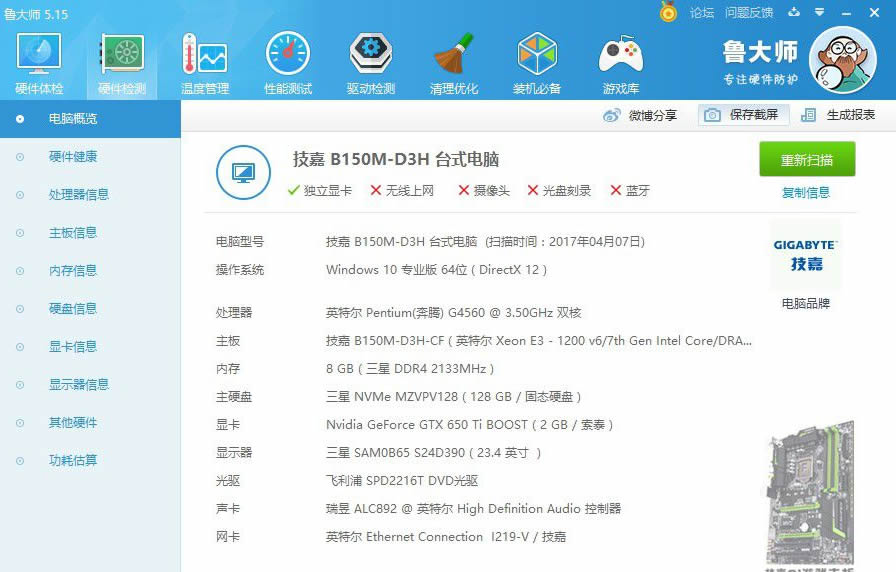The width and height of the screenshot is (896, 572).
Task: Open 问题反馈 feedback link
Action: point(749,13)
